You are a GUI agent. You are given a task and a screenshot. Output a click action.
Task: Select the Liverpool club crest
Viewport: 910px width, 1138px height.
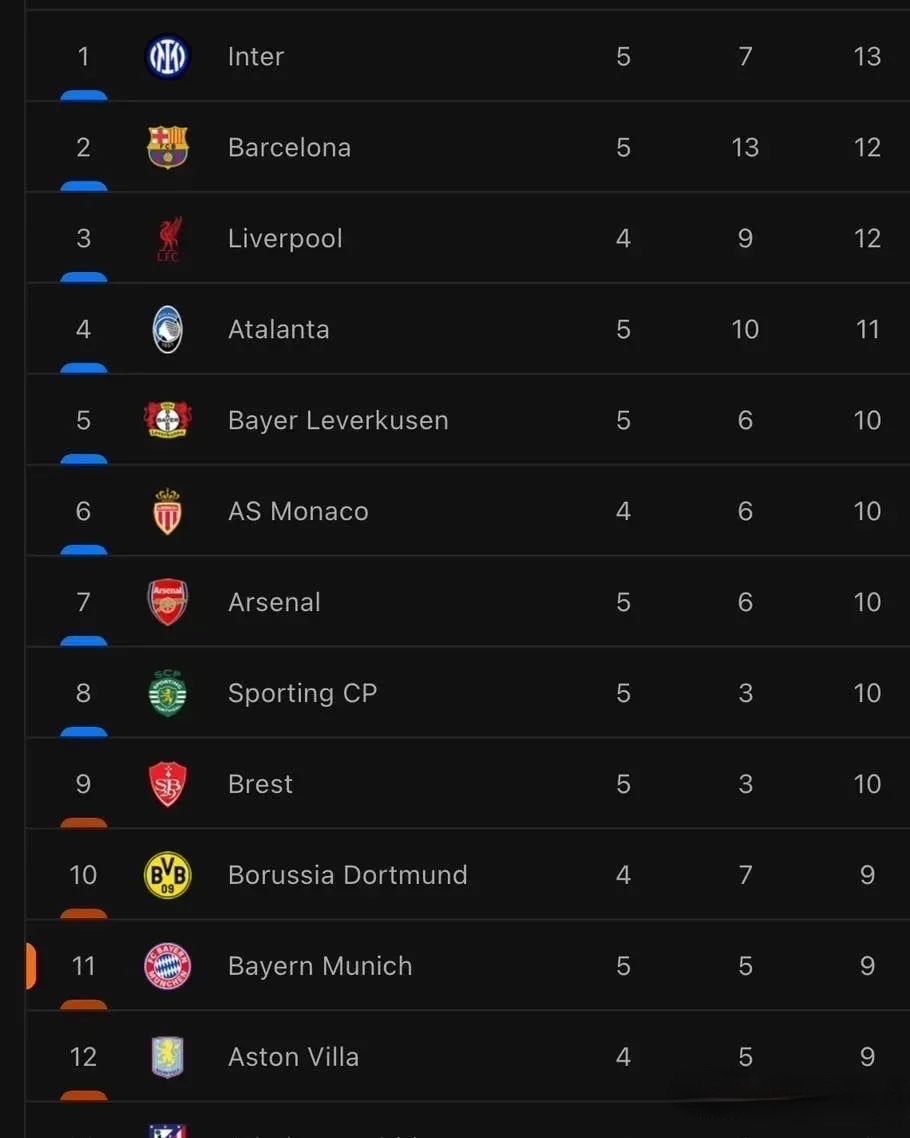(x=167, y=239)
